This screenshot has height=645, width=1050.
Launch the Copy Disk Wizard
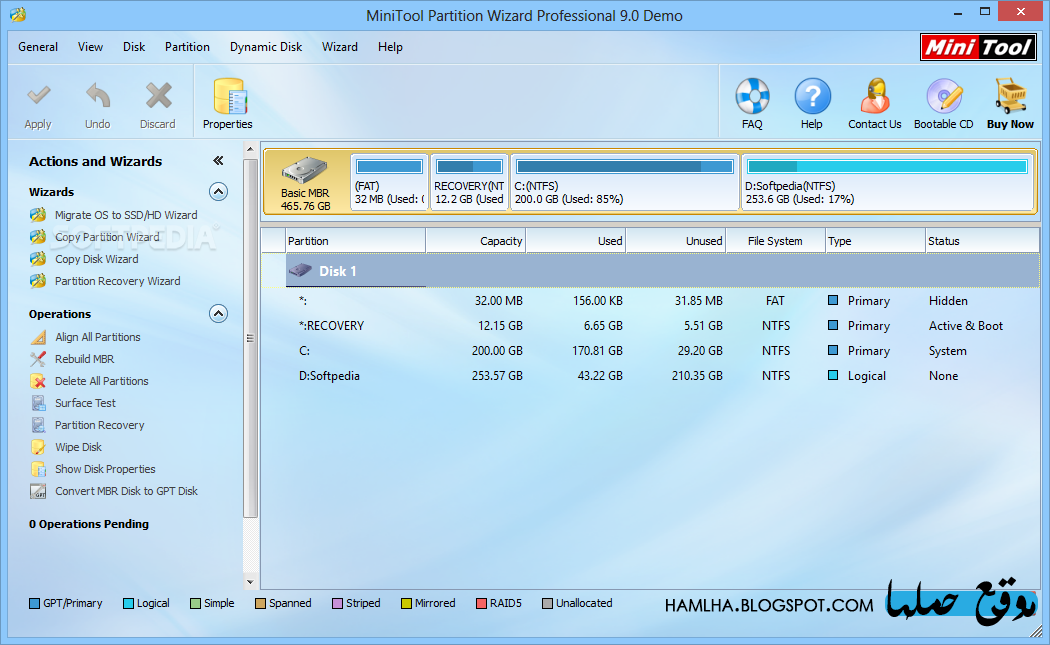tap(96, 259)
